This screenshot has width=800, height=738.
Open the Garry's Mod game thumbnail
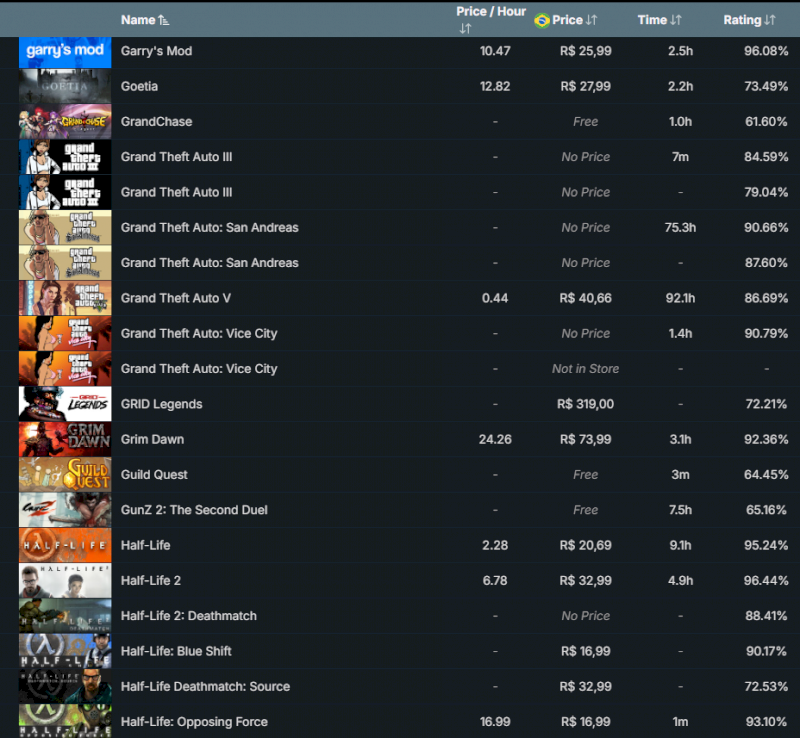65,51
